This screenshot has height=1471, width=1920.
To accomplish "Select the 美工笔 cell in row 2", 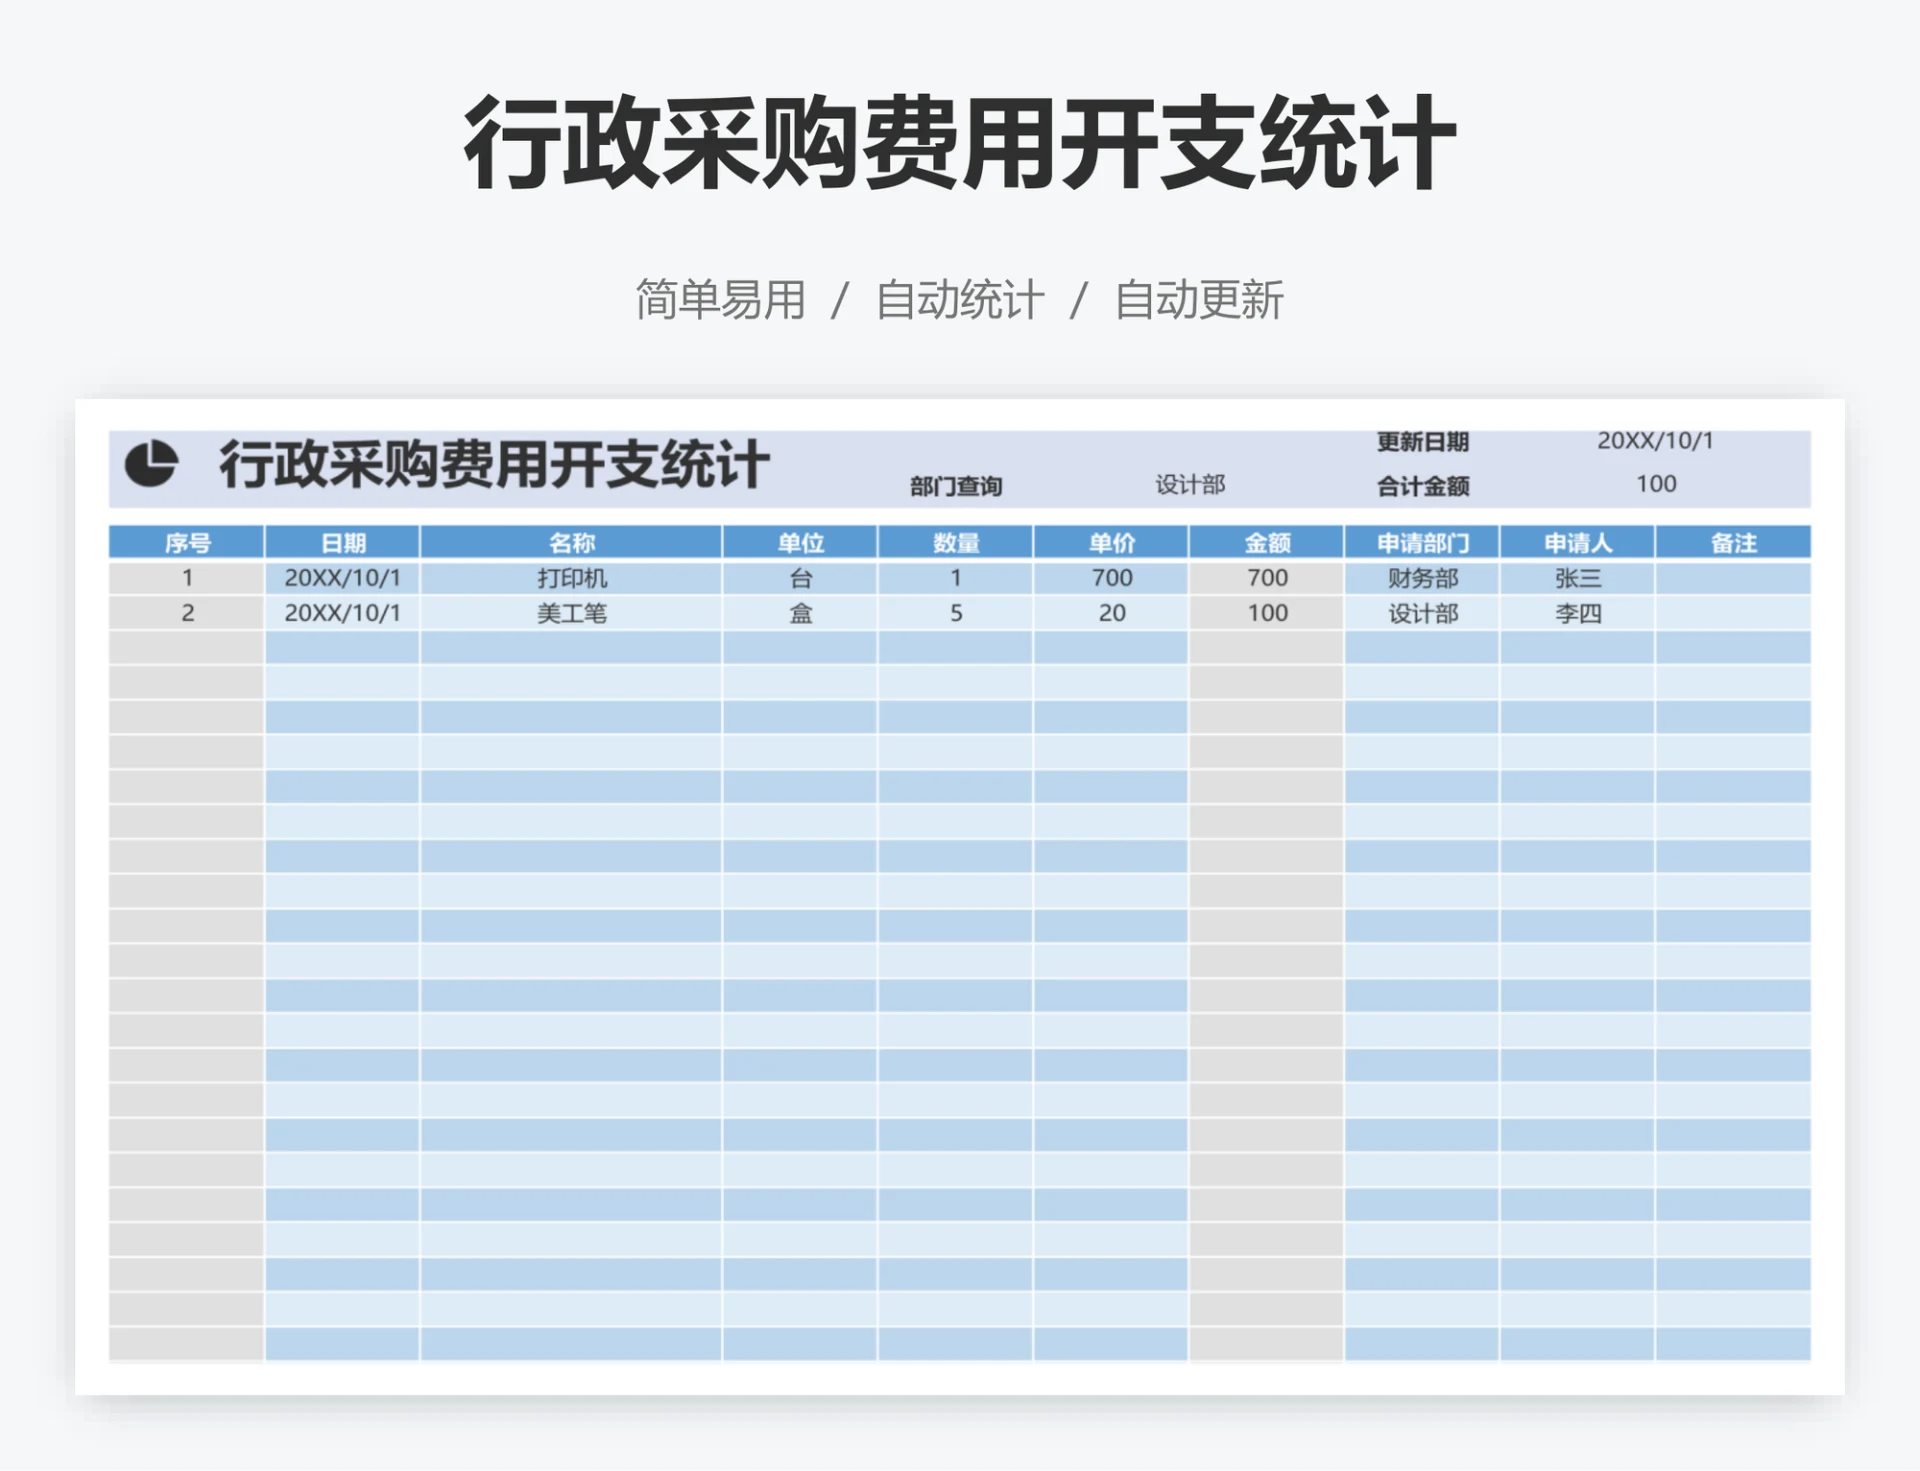I will click(x=570, y=613).
